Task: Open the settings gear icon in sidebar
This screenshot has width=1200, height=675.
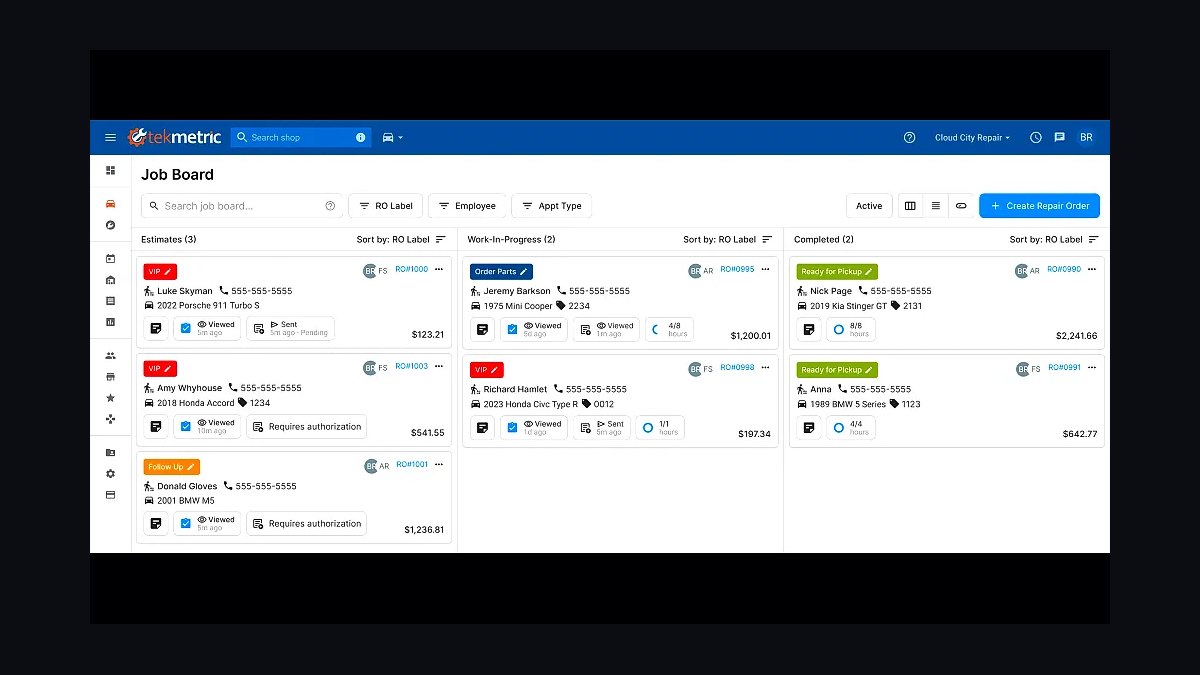Action: pyautogui.click(x=110, y=473)
